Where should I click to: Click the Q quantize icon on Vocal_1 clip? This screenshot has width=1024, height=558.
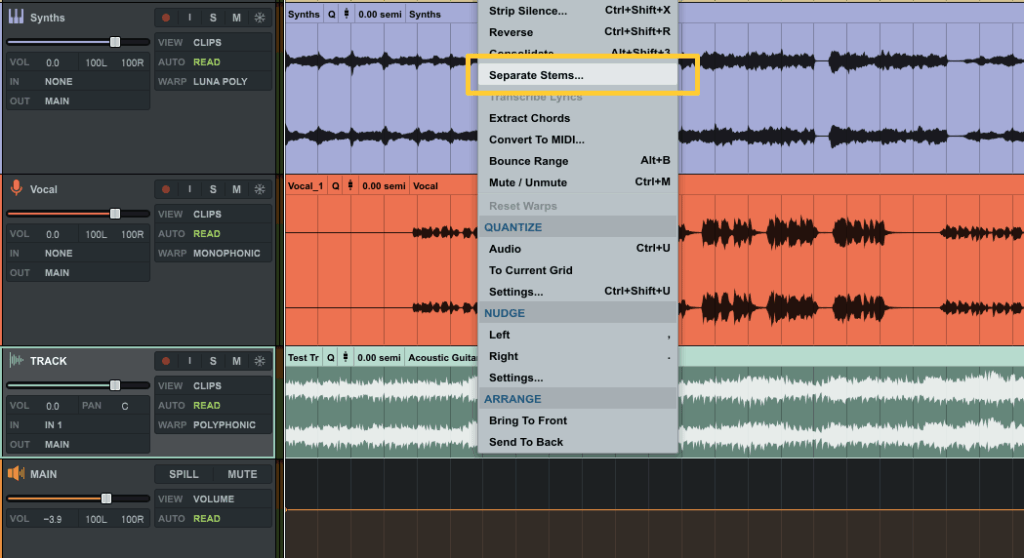(336, 186)
